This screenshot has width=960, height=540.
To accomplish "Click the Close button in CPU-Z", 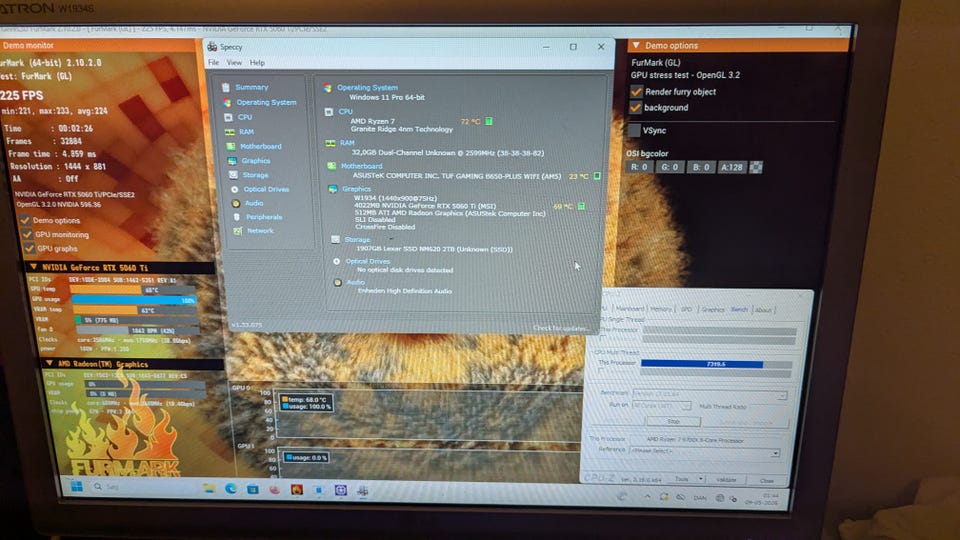I will 767,481.
